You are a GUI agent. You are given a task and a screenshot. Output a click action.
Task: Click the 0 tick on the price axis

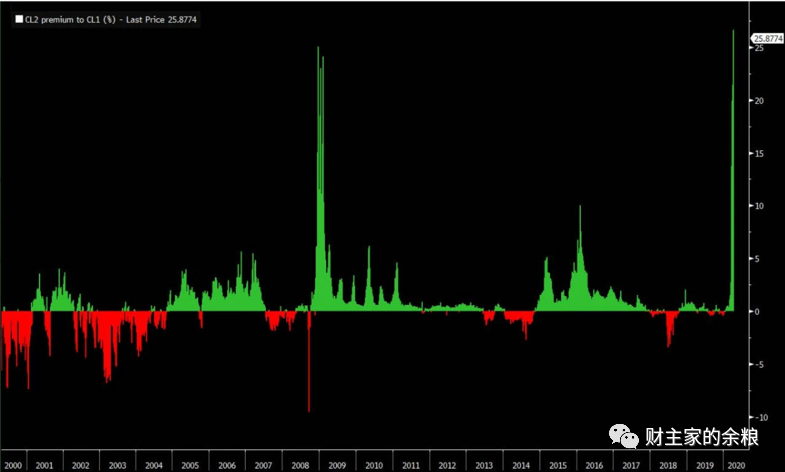tap(757, 311)
